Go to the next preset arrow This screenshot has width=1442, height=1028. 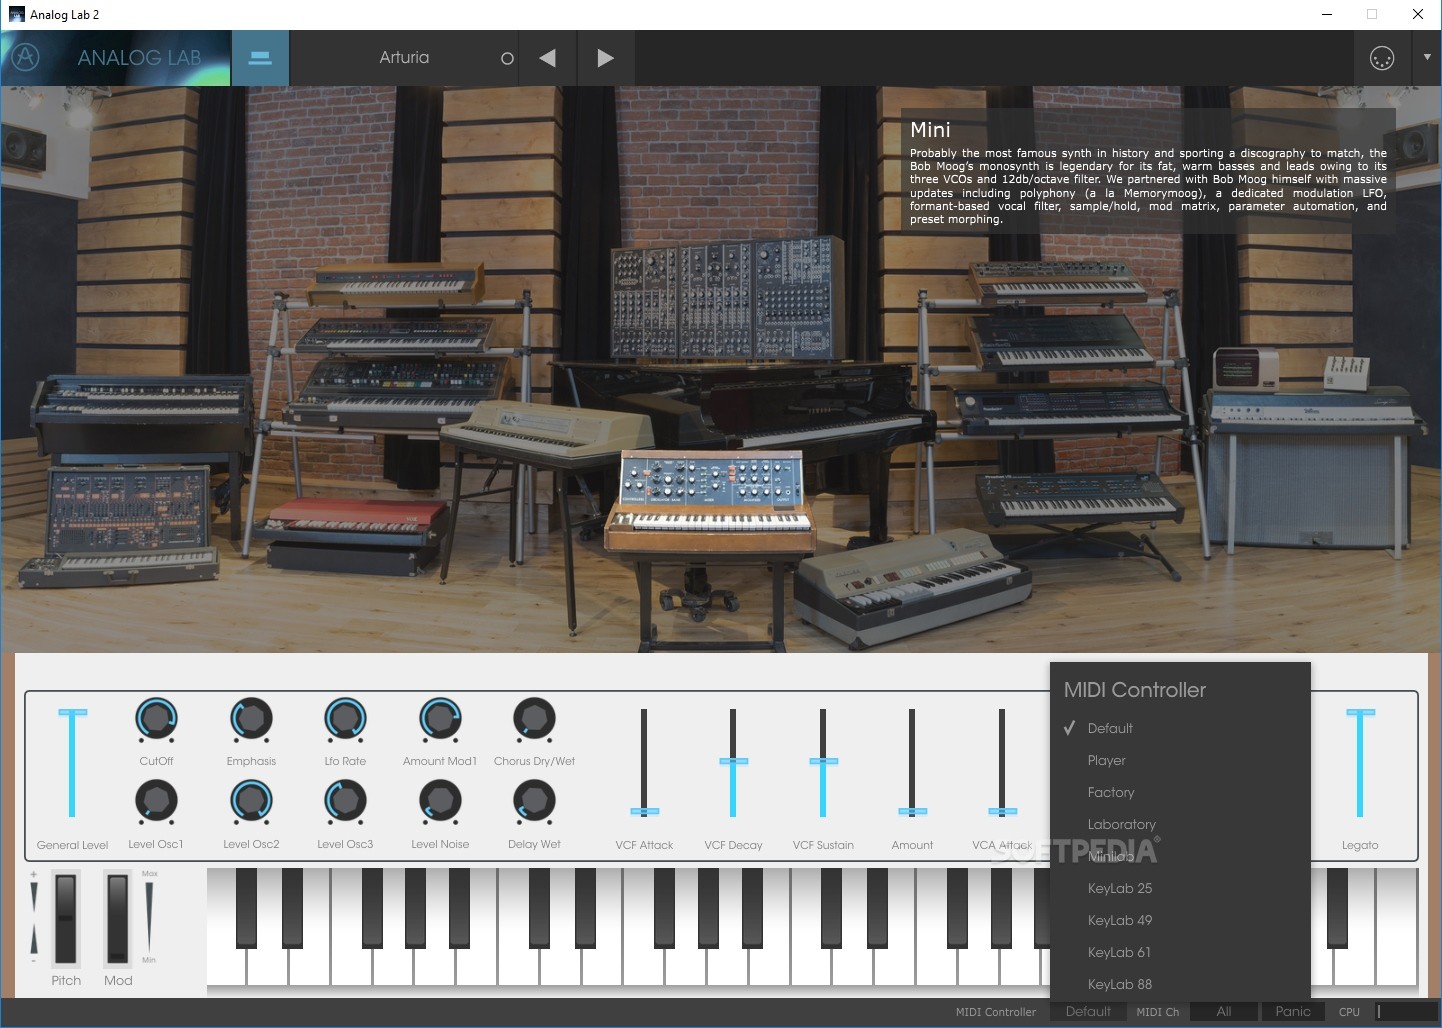[x=605, y=58]
